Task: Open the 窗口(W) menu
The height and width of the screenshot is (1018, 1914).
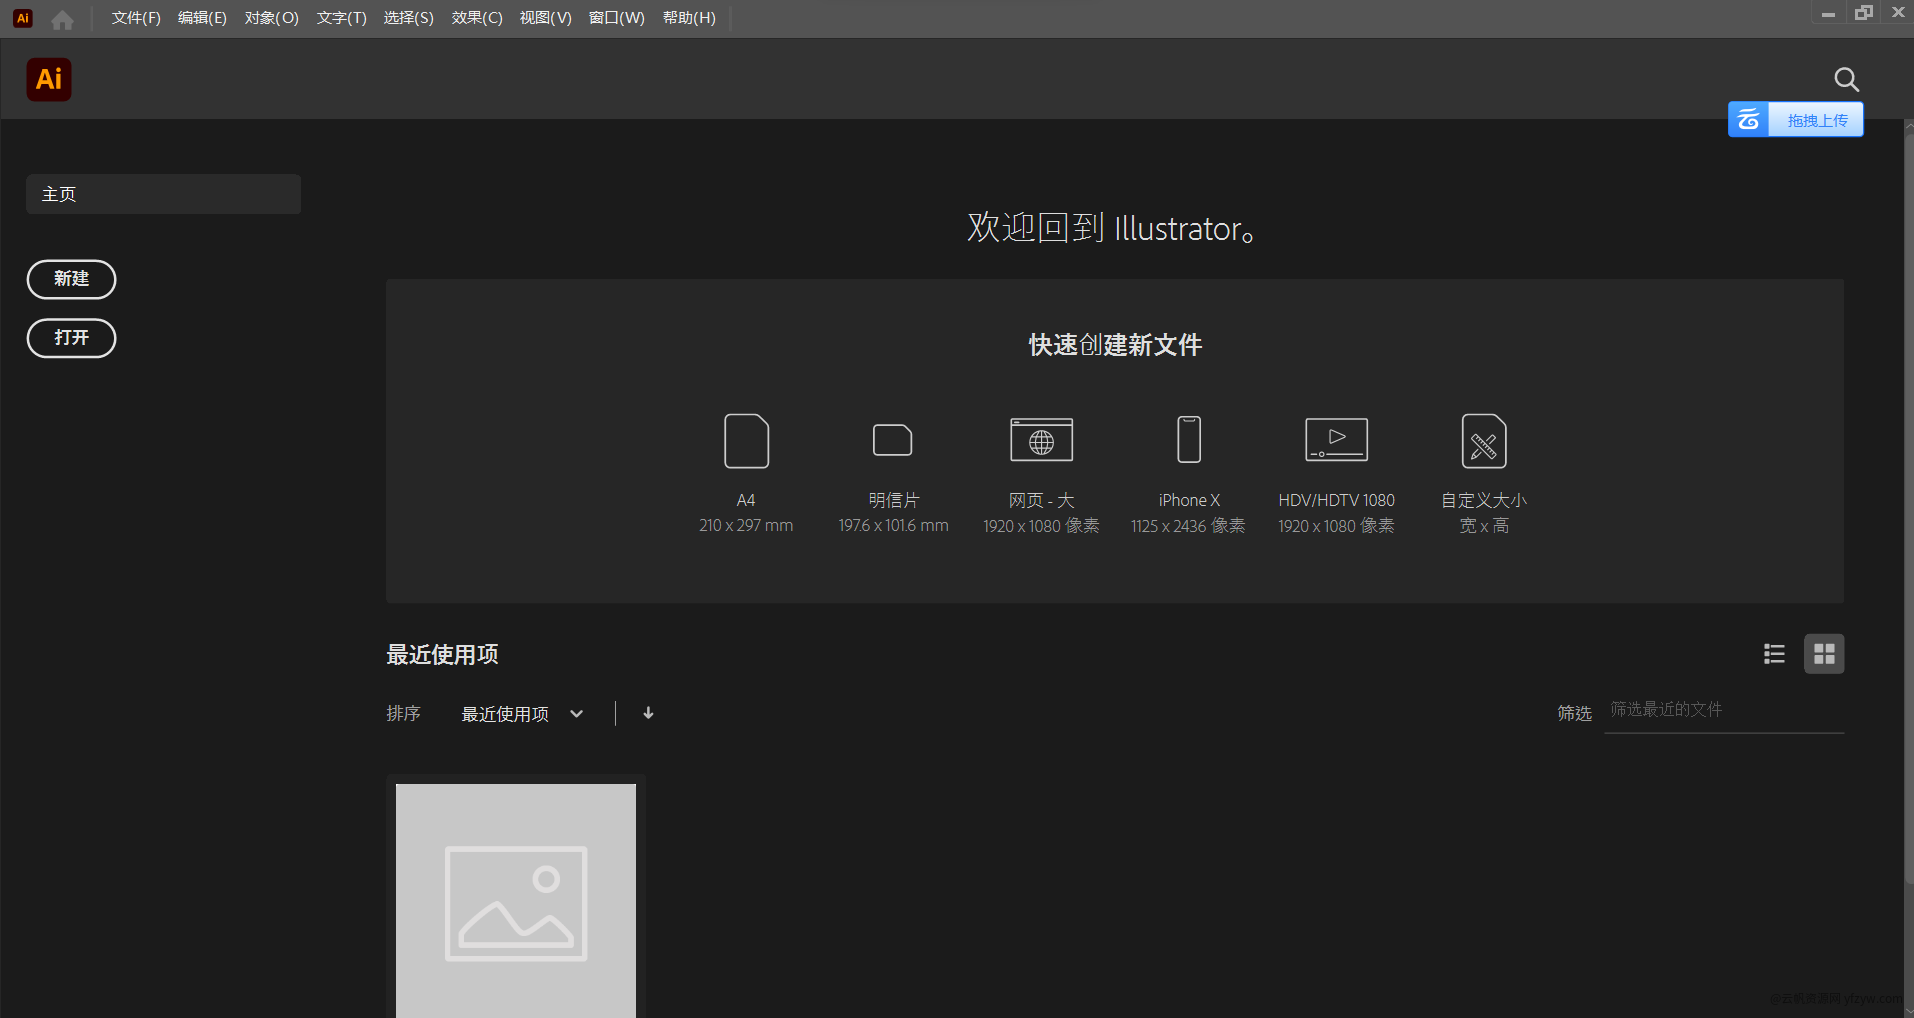Action: [x=617, y=18]
